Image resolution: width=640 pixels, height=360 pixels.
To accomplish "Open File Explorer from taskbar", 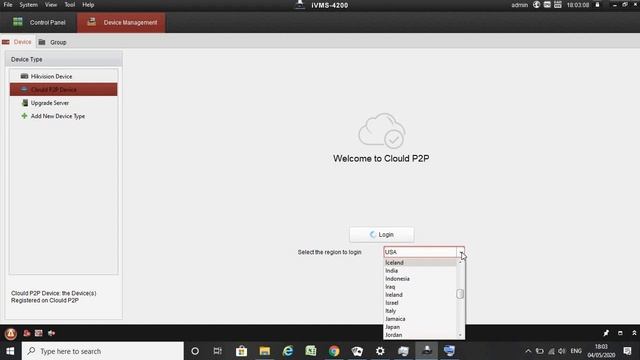I will point(264,351).
